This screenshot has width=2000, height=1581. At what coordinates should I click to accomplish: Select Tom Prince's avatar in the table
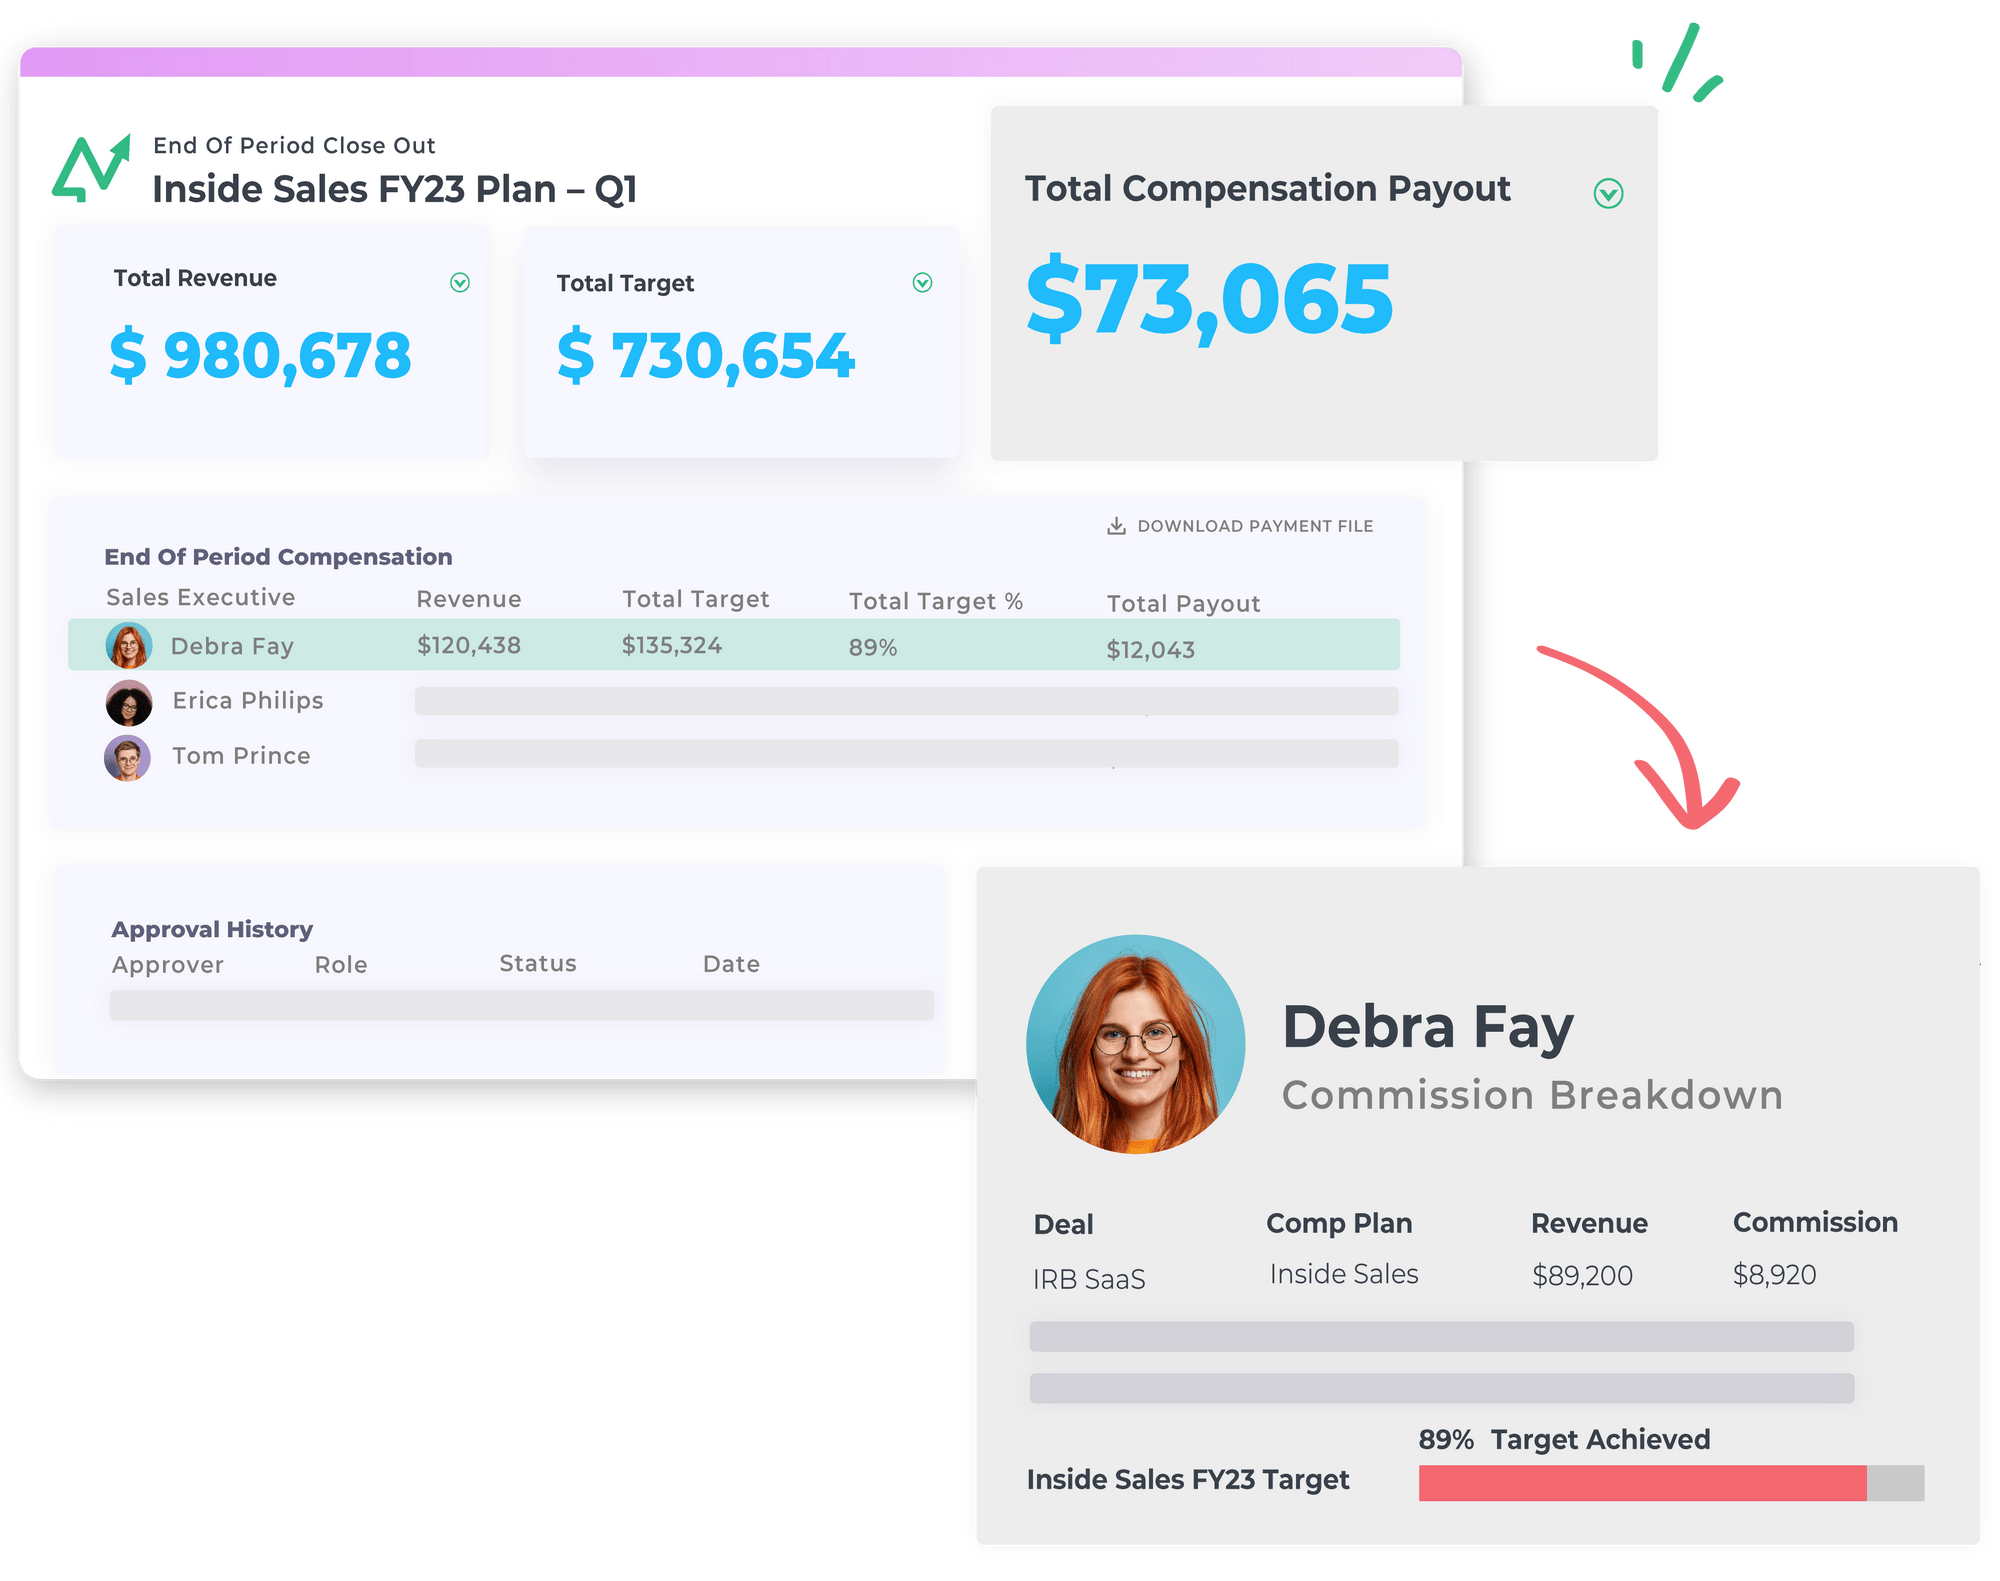127,757
